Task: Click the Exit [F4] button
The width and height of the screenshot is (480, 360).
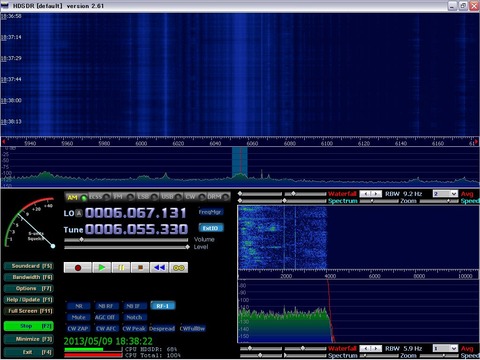Action: (x=29, y=352)
